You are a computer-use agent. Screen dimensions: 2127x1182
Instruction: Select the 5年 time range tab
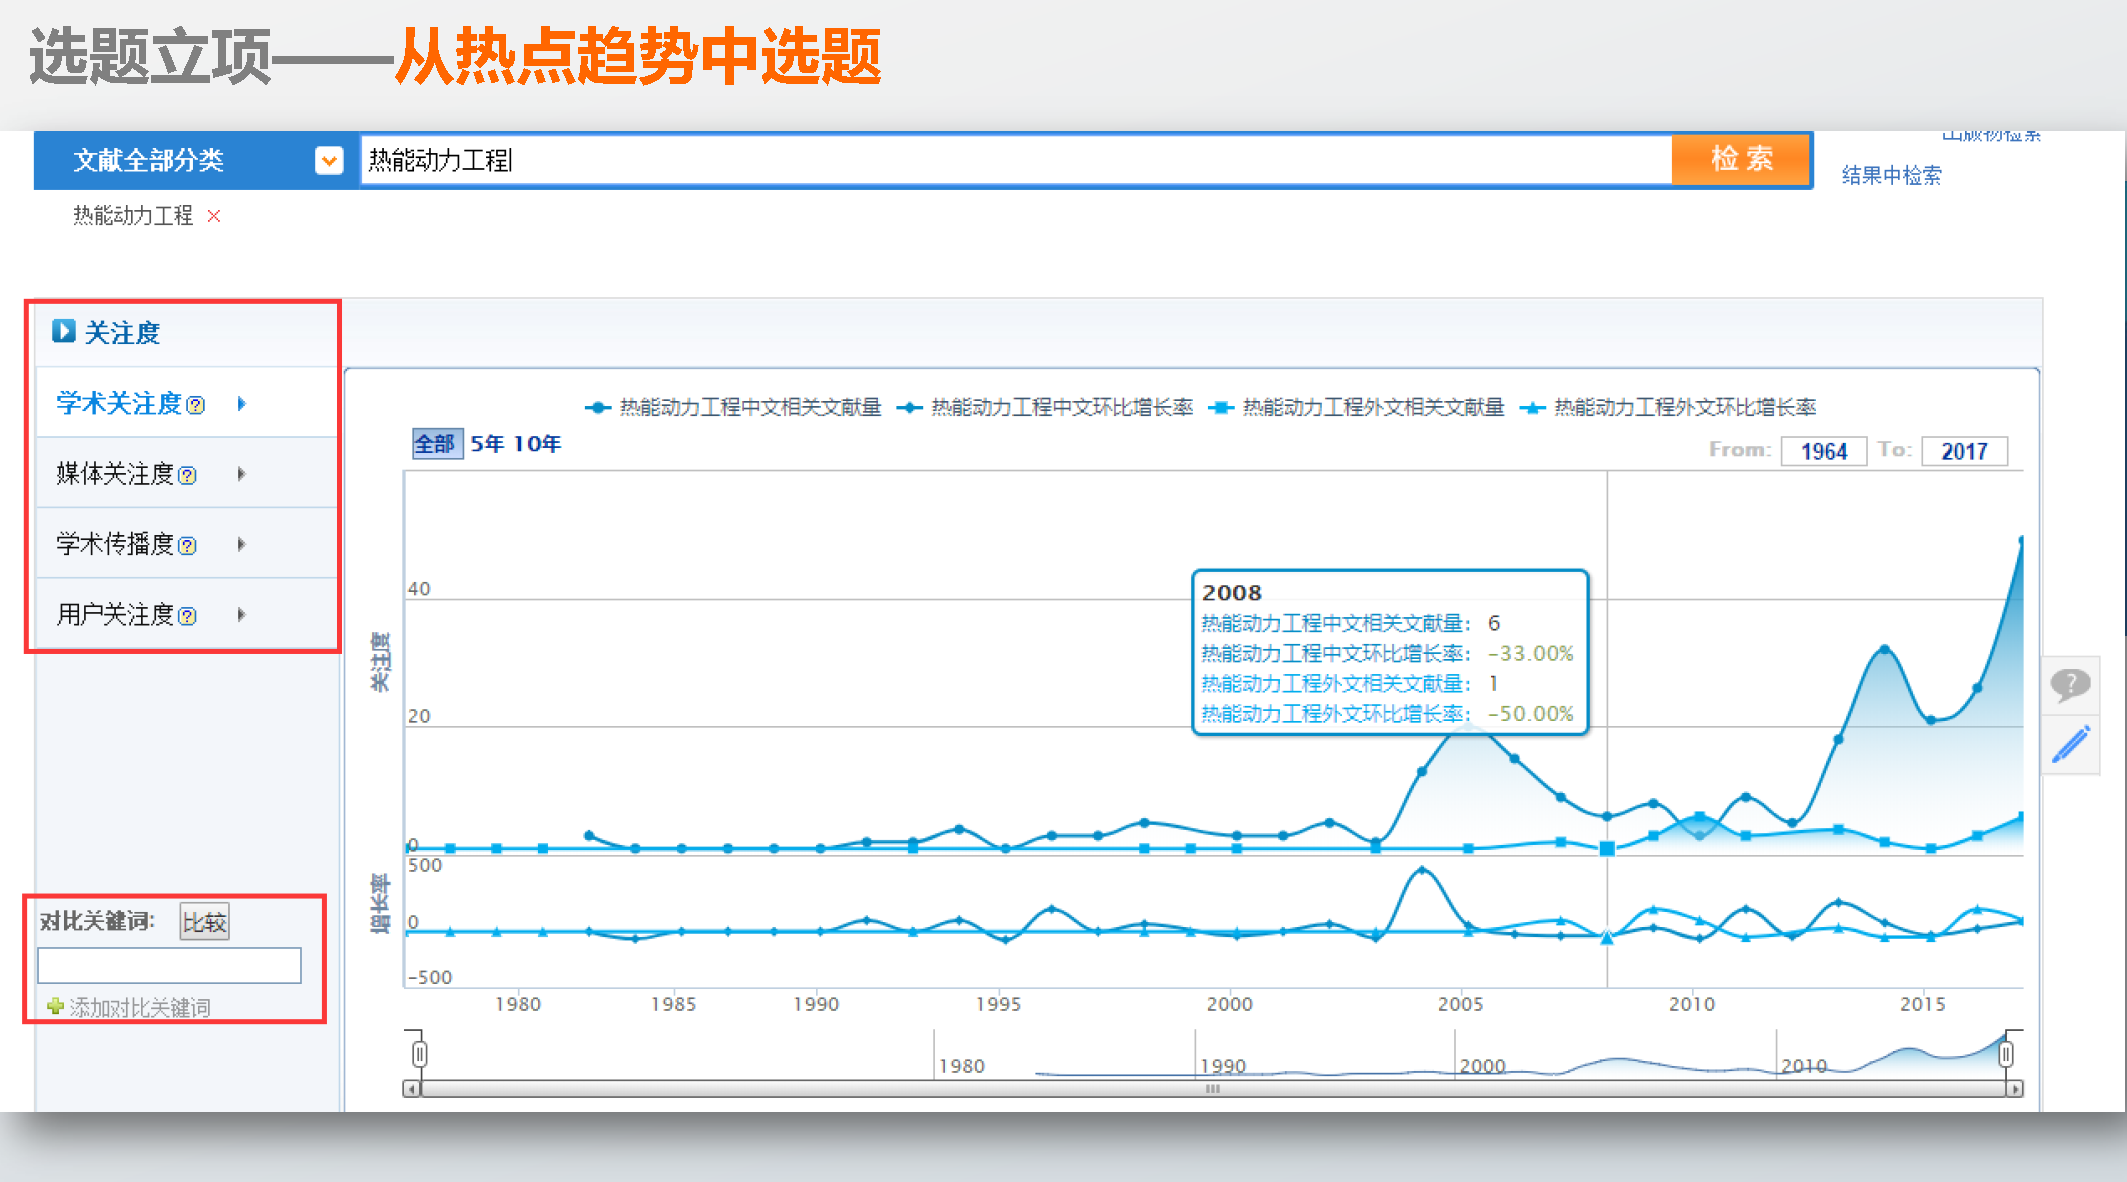tap(487, 443)
